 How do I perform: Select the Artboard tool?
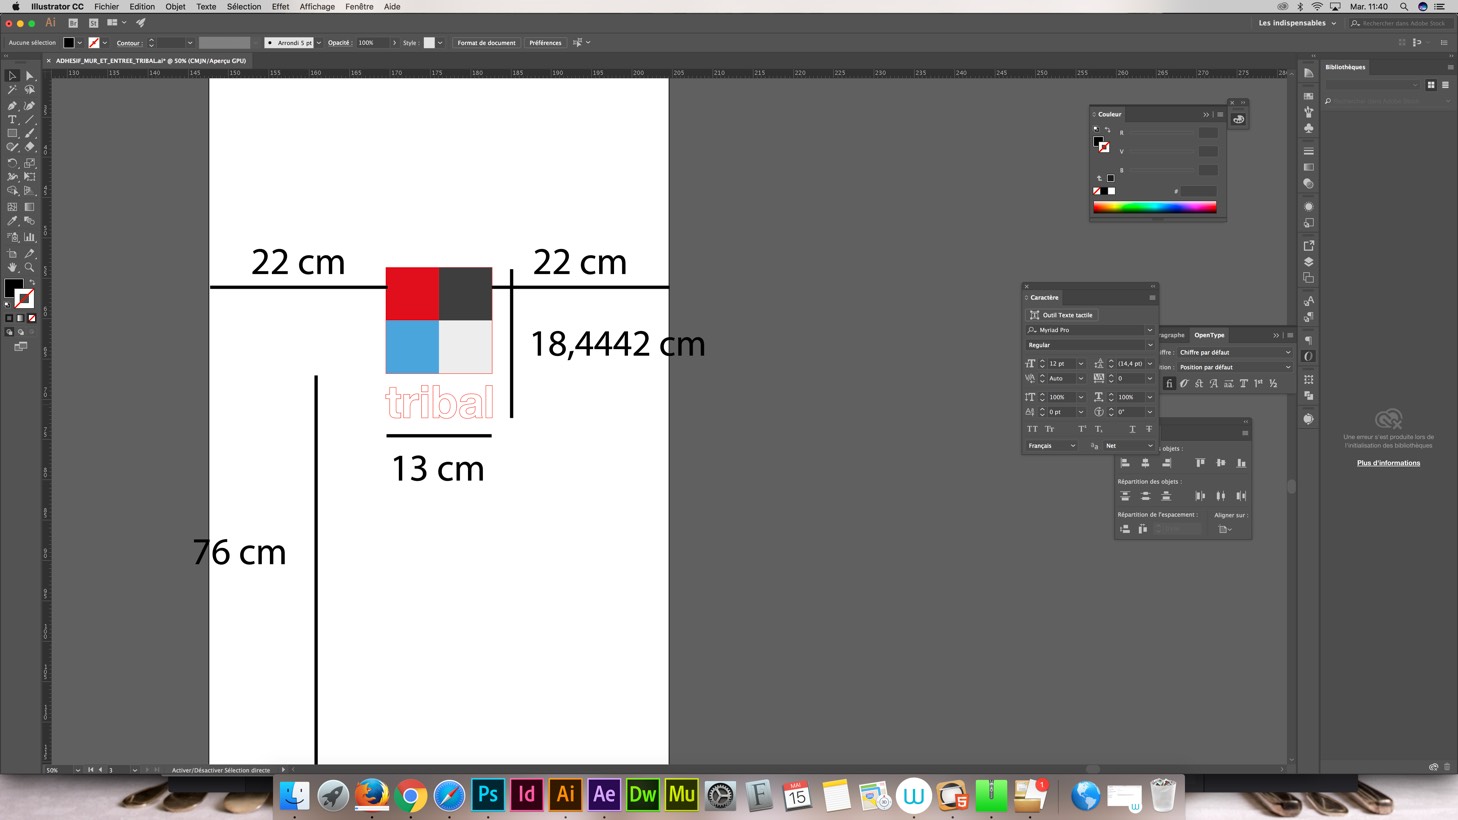click(12, 254)
